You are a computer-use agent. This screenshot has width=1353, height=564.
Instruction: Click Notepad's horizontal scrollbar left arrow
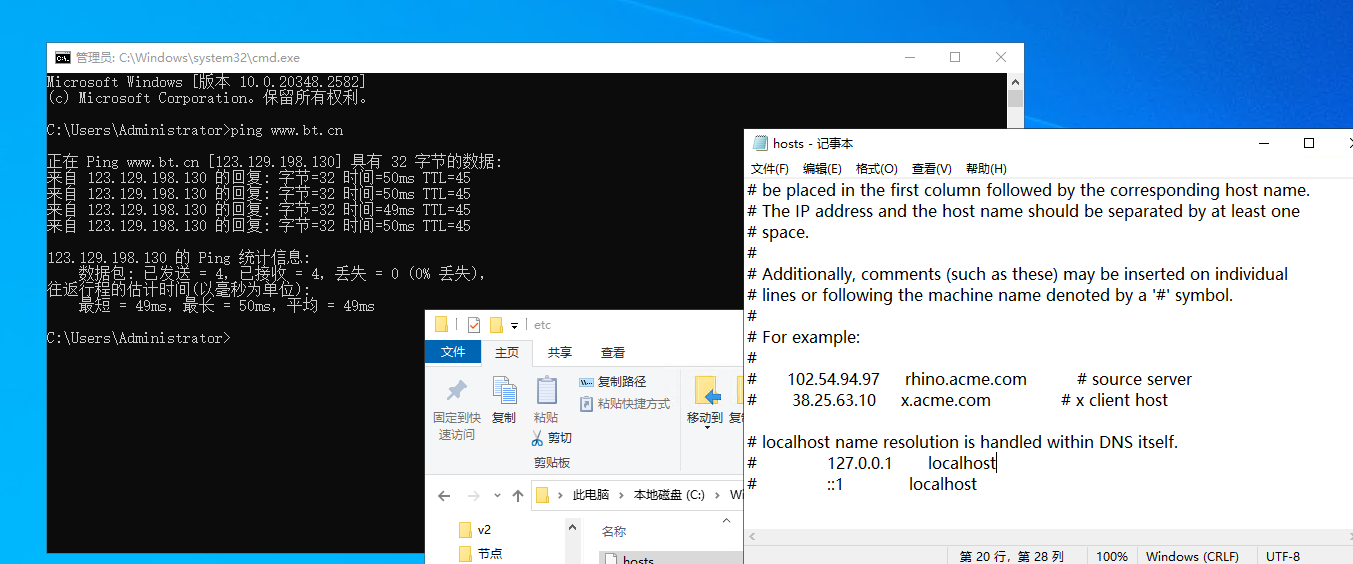754,538
